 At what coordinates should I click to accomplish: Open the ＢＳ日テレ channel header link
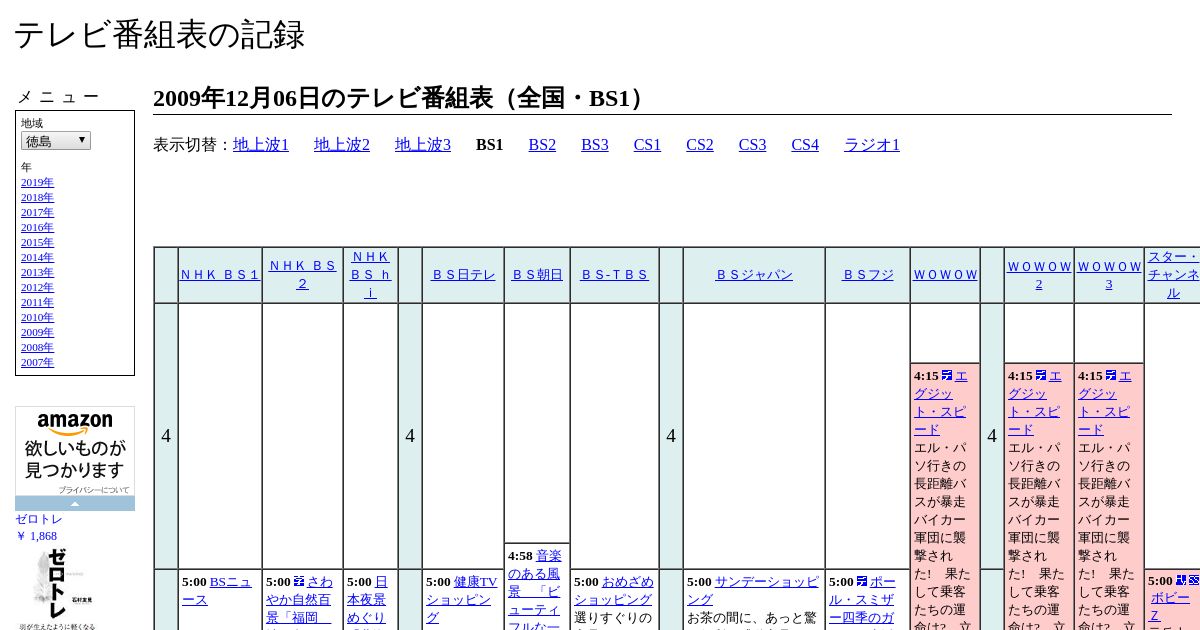[463, 275]
